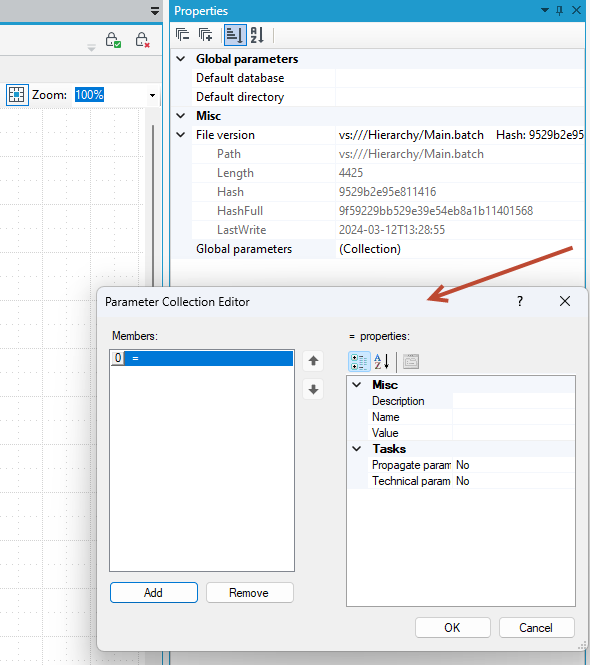Open the tab overflow dropdown at top left
The height and width of the screenshot is (665, 590).
click(x=155, y=11)
